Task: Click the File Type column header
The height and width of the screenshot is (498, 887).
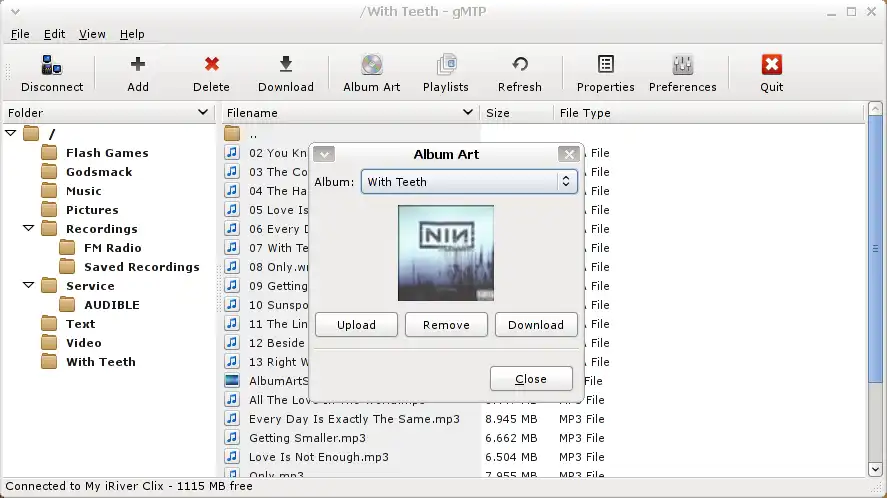Action: pos(709,113)
